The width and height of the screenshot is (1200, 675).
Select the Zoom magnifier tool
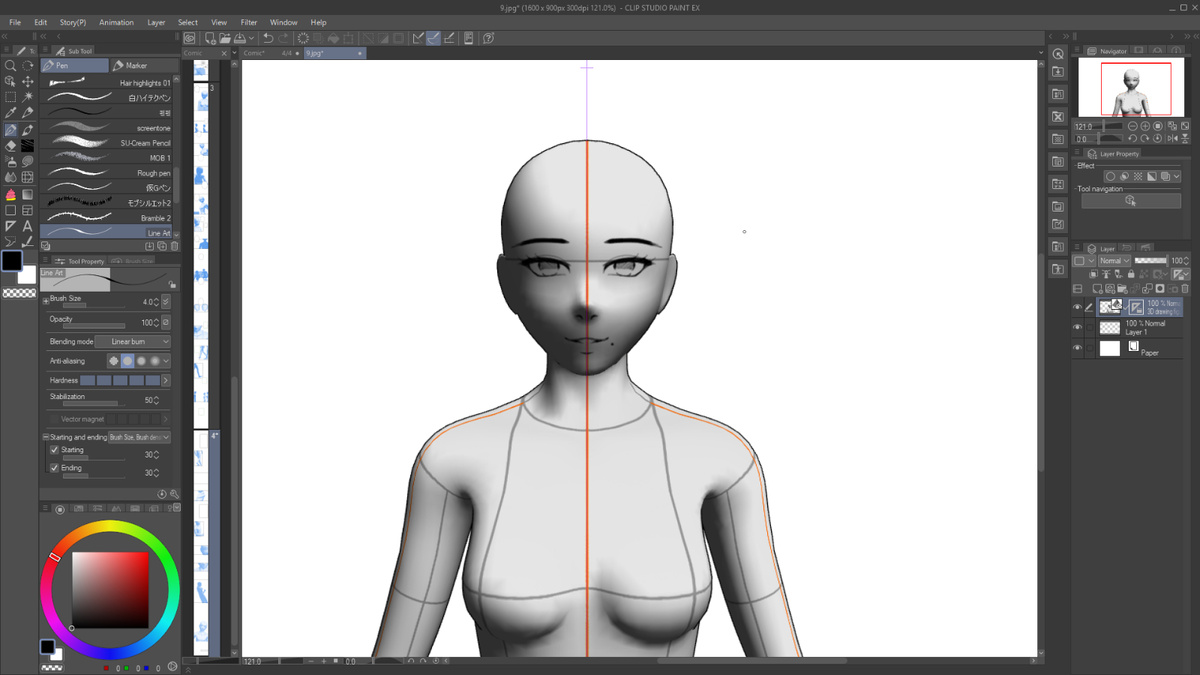pos(10,66)
